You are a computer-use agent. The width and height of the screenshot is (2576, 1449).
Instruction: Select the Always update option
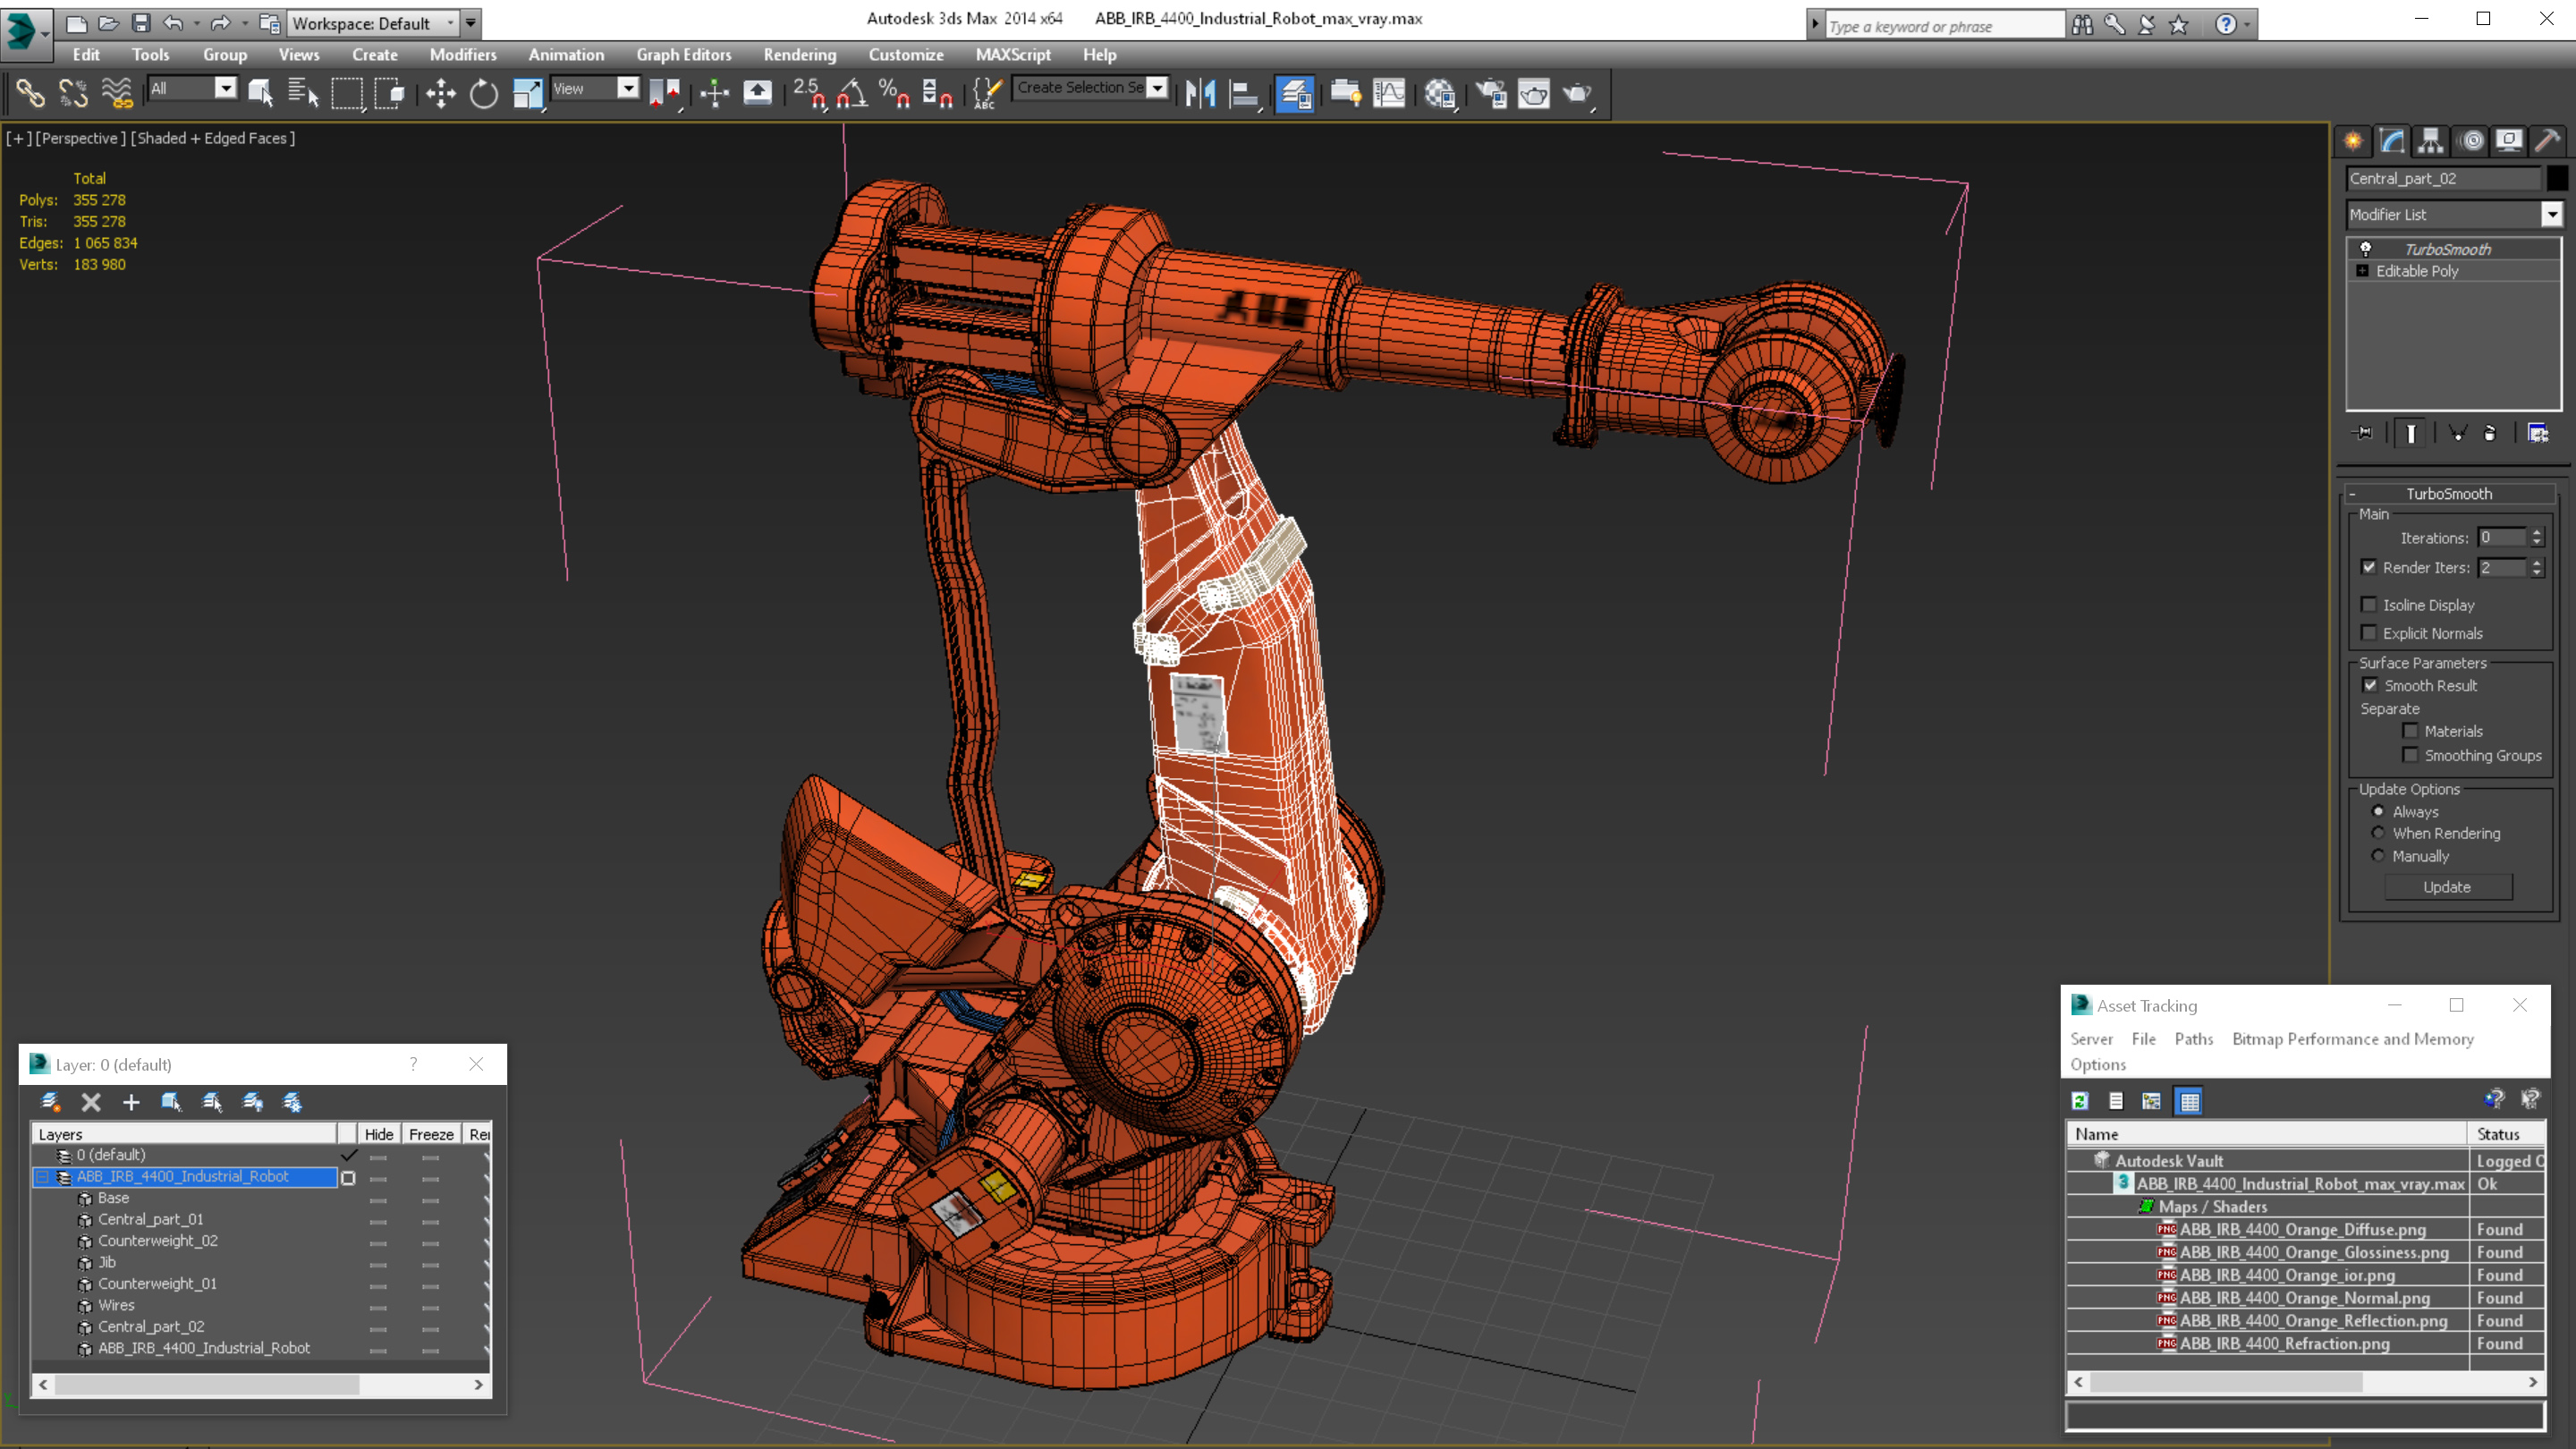click(x=2378, y=811)
